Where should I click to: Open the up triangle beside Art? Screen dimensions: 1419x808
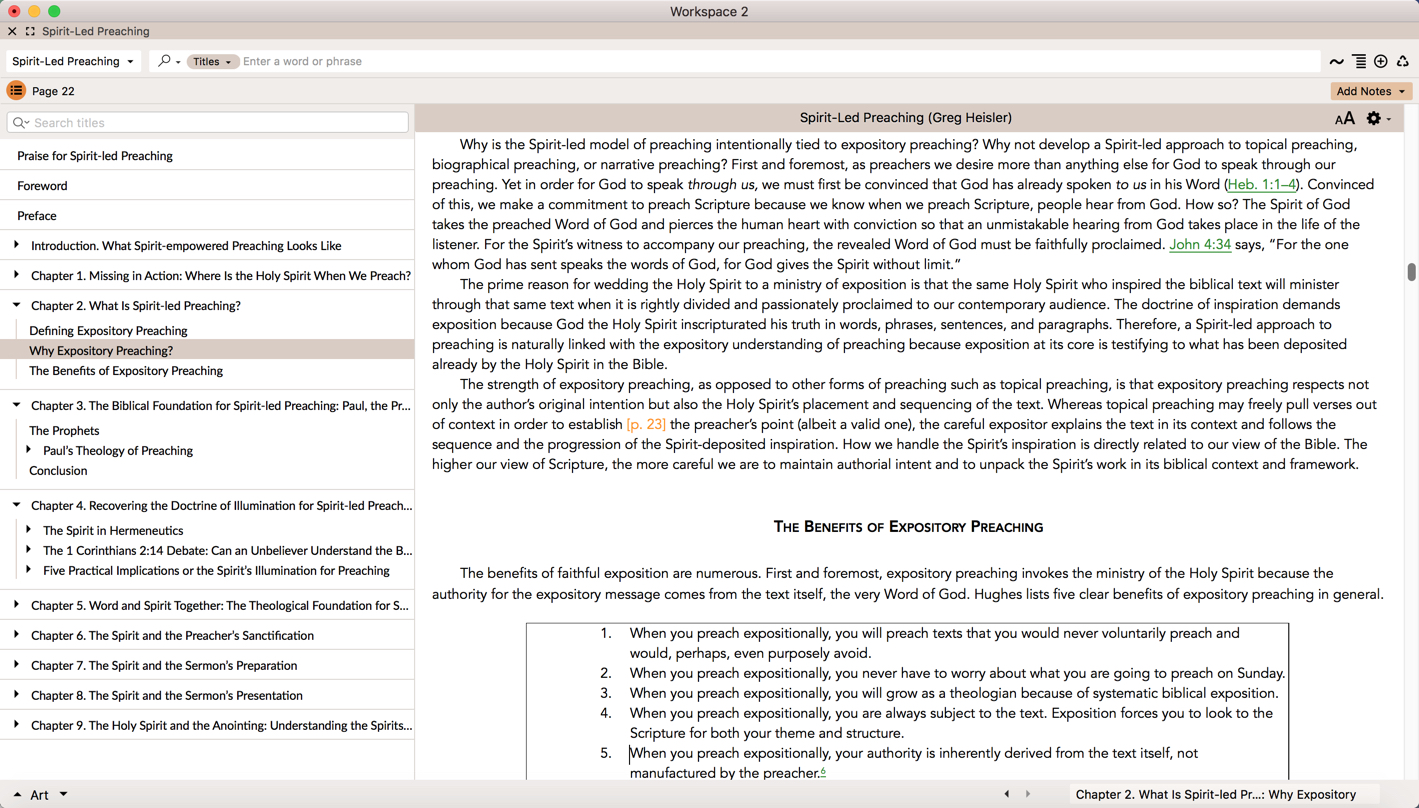point(17,795)
